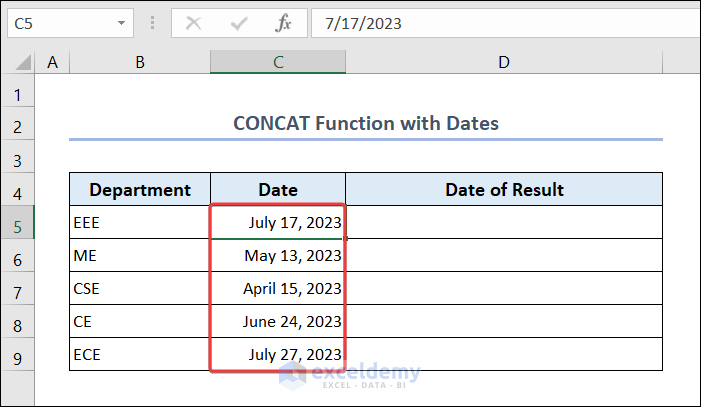Image resolution: width=701 pixels, height=407 pixels.
Task: Select column B header
Action: click(140, 62)
